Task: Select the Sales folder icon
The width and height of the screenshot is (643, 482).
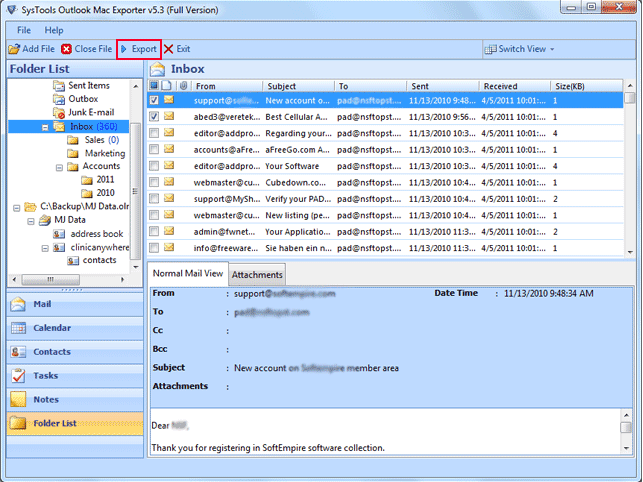Action: tap(73, 140)
